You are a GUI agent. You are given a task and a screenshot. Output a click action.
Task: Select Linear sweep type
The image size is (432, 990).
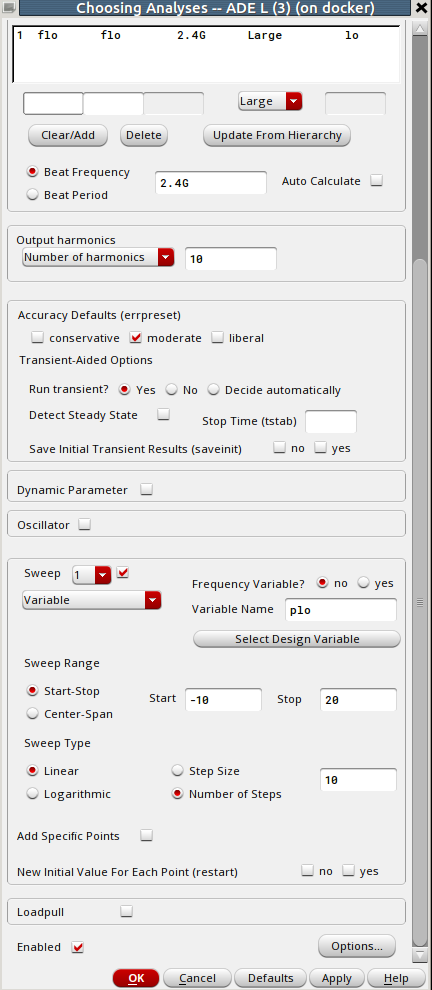pyautogui.click(x=33, y=771)
